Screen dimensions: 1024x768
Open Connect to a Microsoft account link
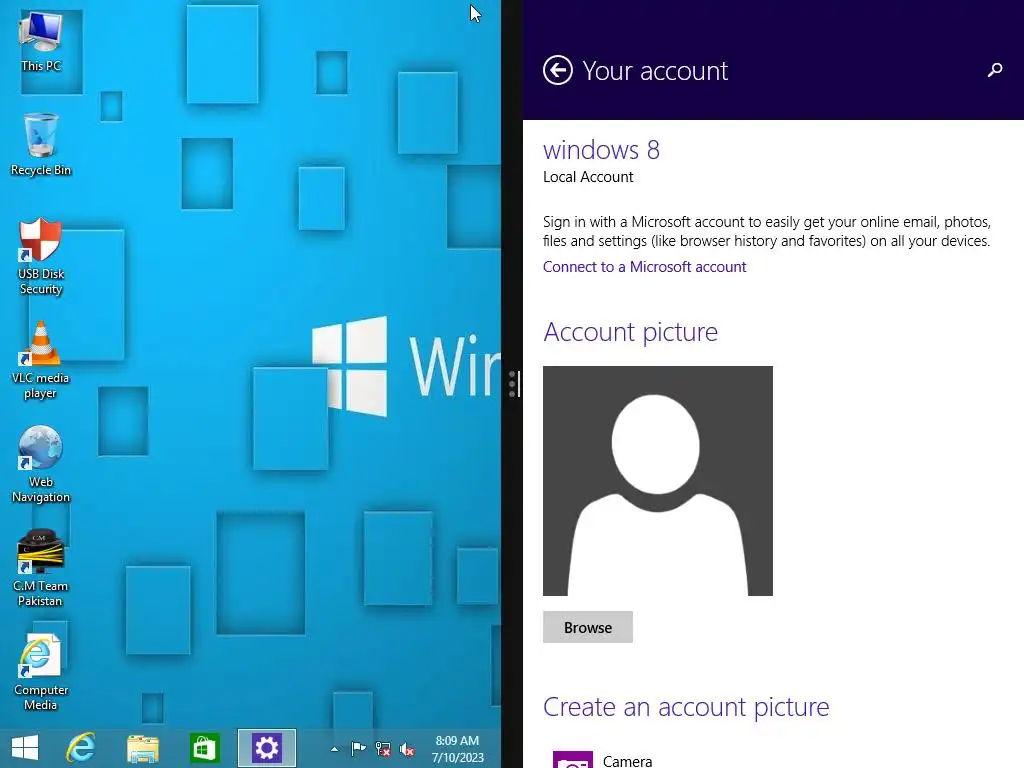point(644,266)
